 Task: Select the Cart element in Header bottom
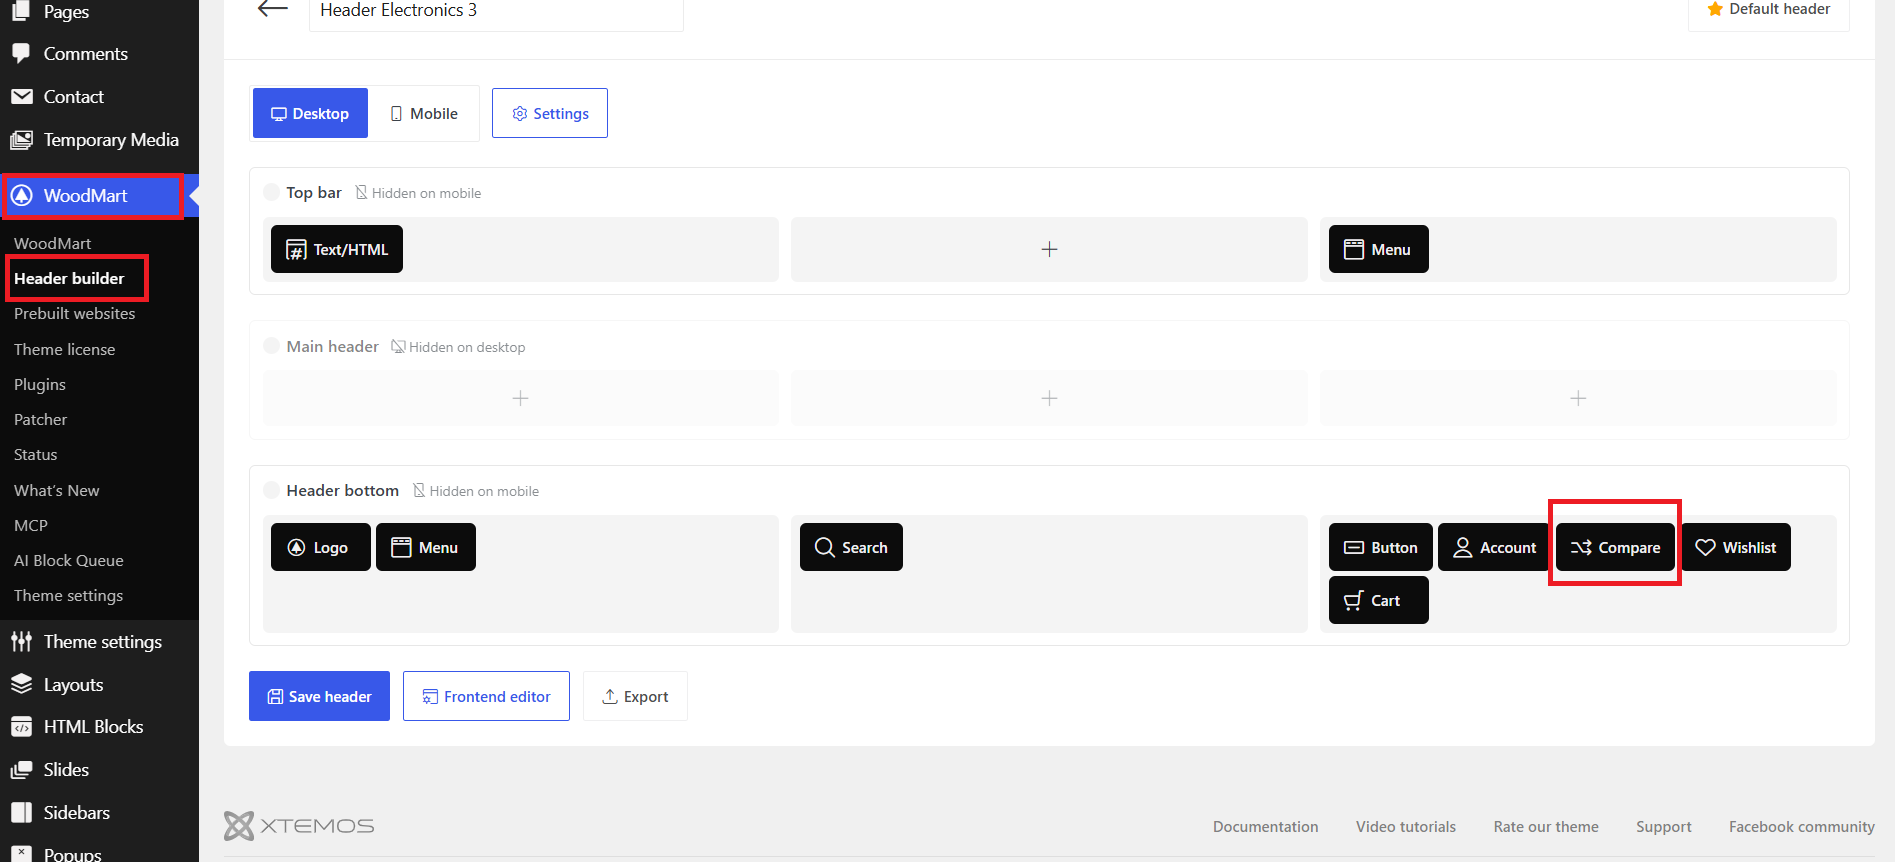[x=1378, y=600]
